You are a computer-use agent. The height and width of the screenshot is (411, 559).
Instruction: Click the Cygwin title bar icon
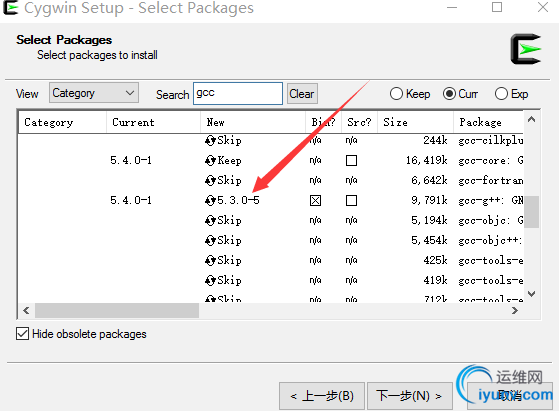pyautogui.click(x=10, y=8)
